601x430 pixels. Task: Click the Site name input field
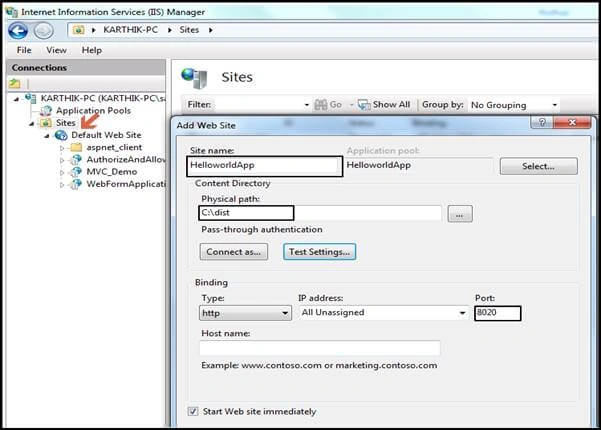point(264,166)
